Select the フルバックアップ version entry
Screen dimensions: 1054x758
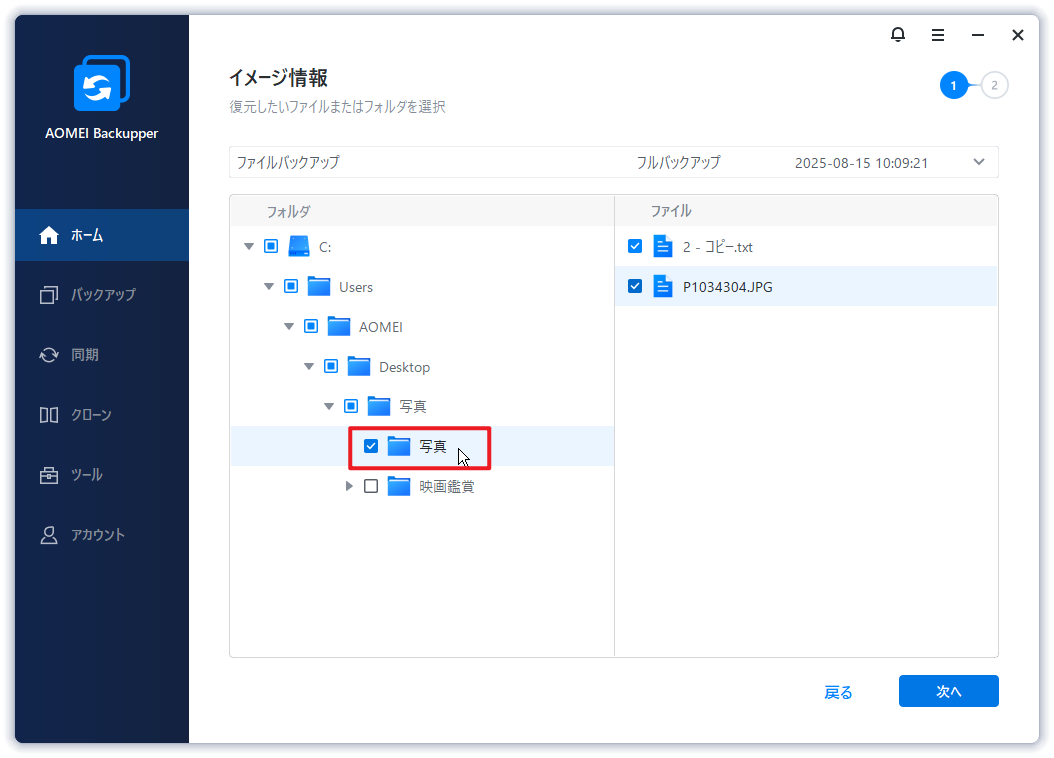678,163
